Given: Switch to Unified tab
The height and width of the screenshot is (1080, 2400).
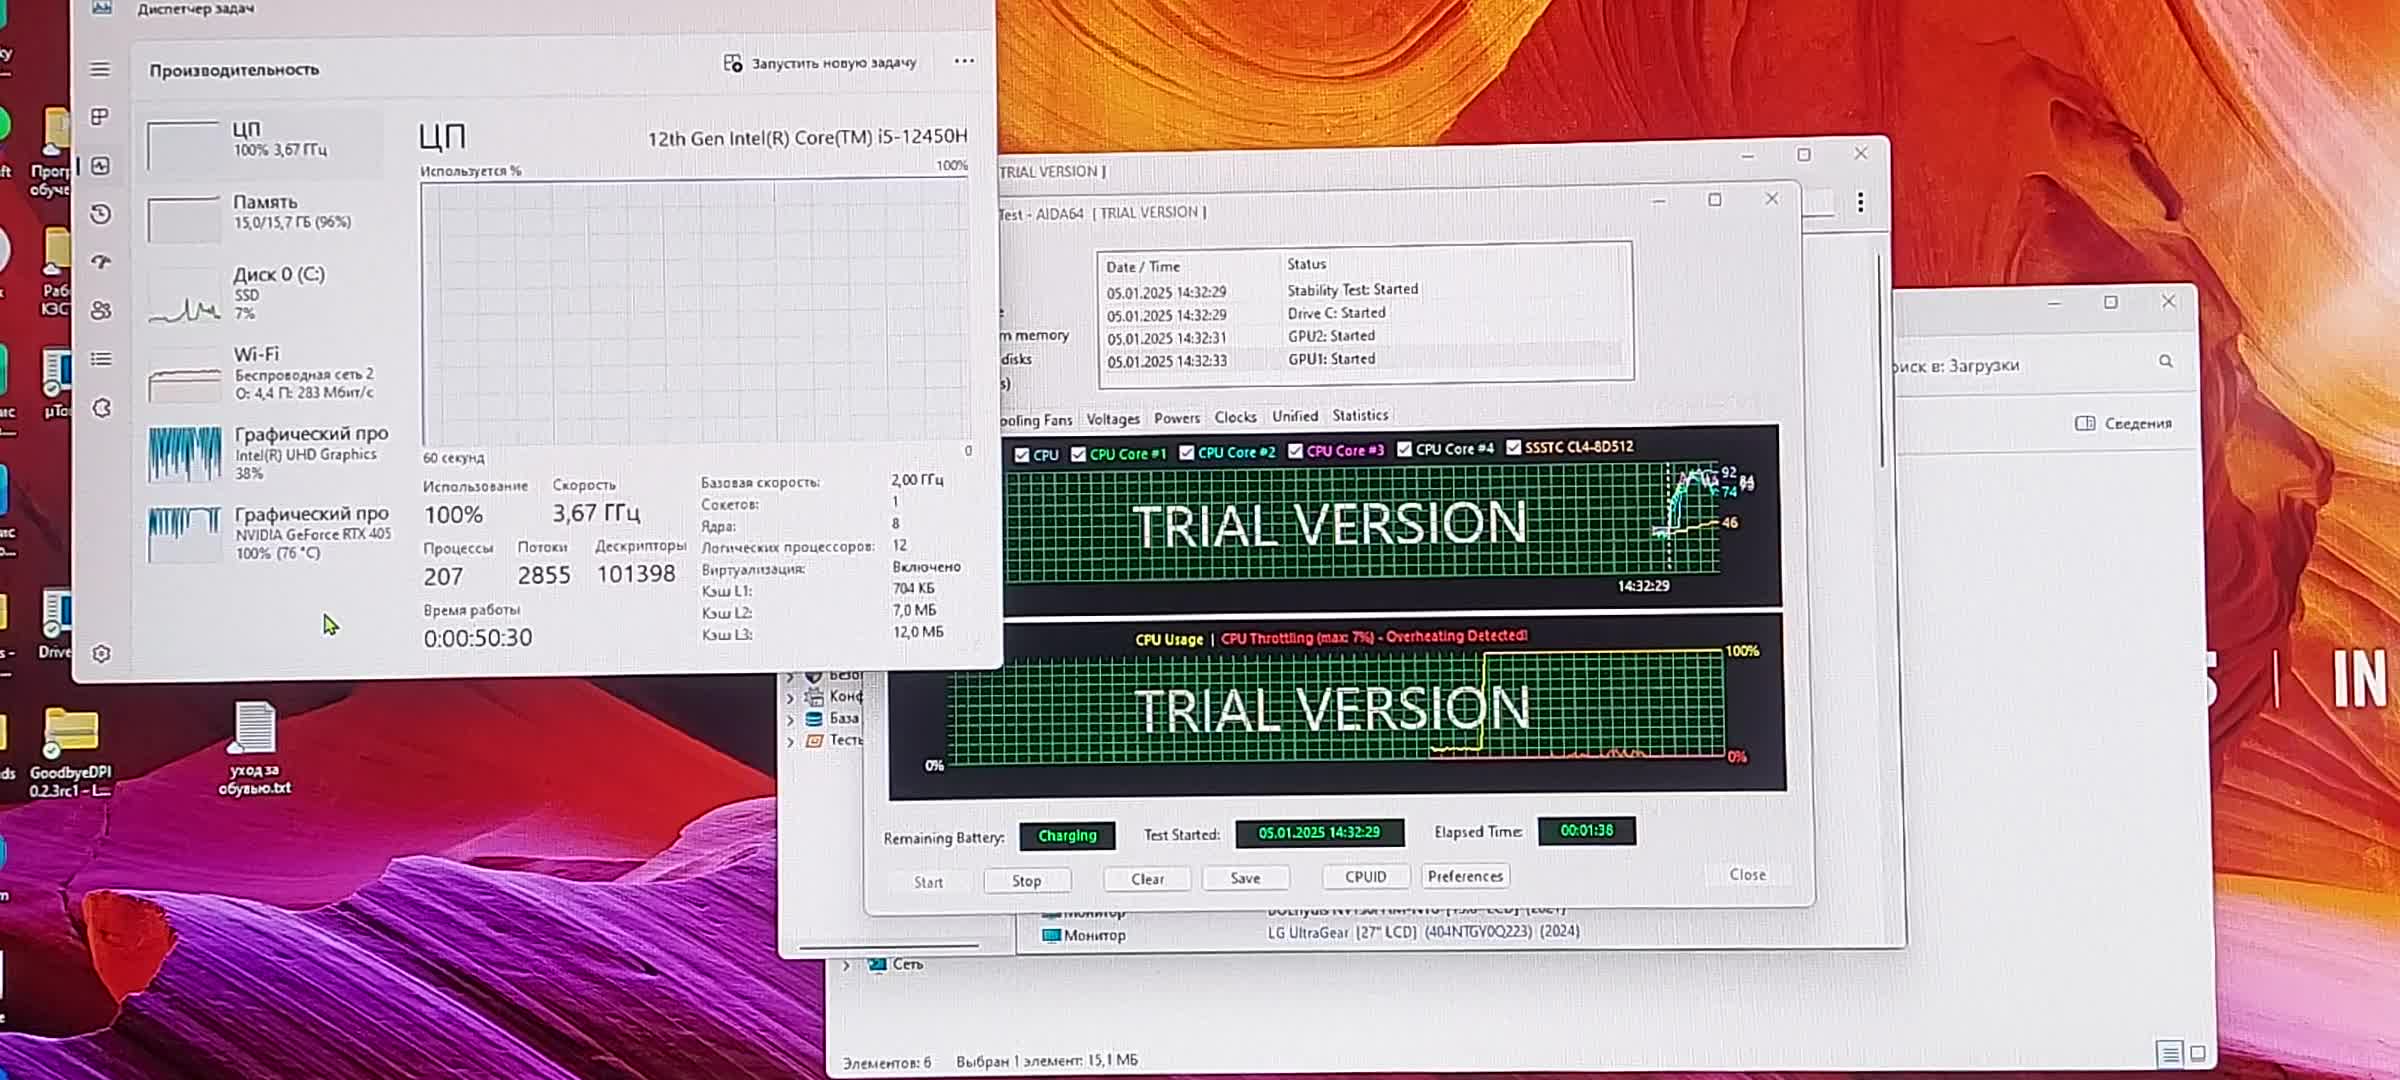Looking at the screenshot, I should click(x=1295, y=416).
